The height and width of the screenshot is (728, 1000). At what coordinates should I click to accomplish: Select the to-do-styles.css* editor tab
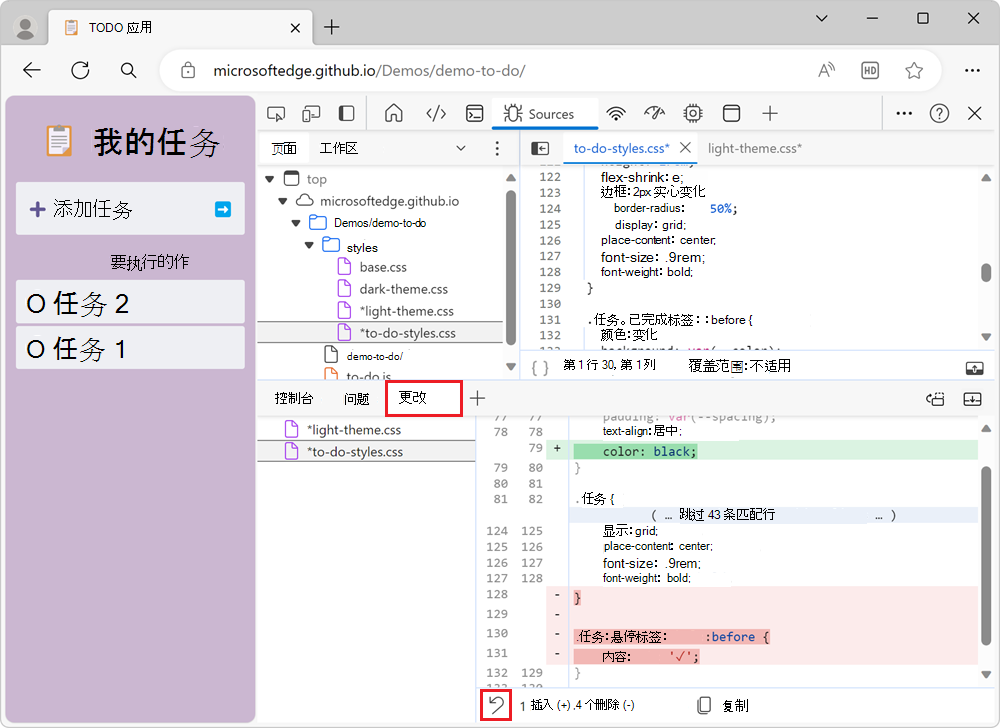click(x=621, y=149)
